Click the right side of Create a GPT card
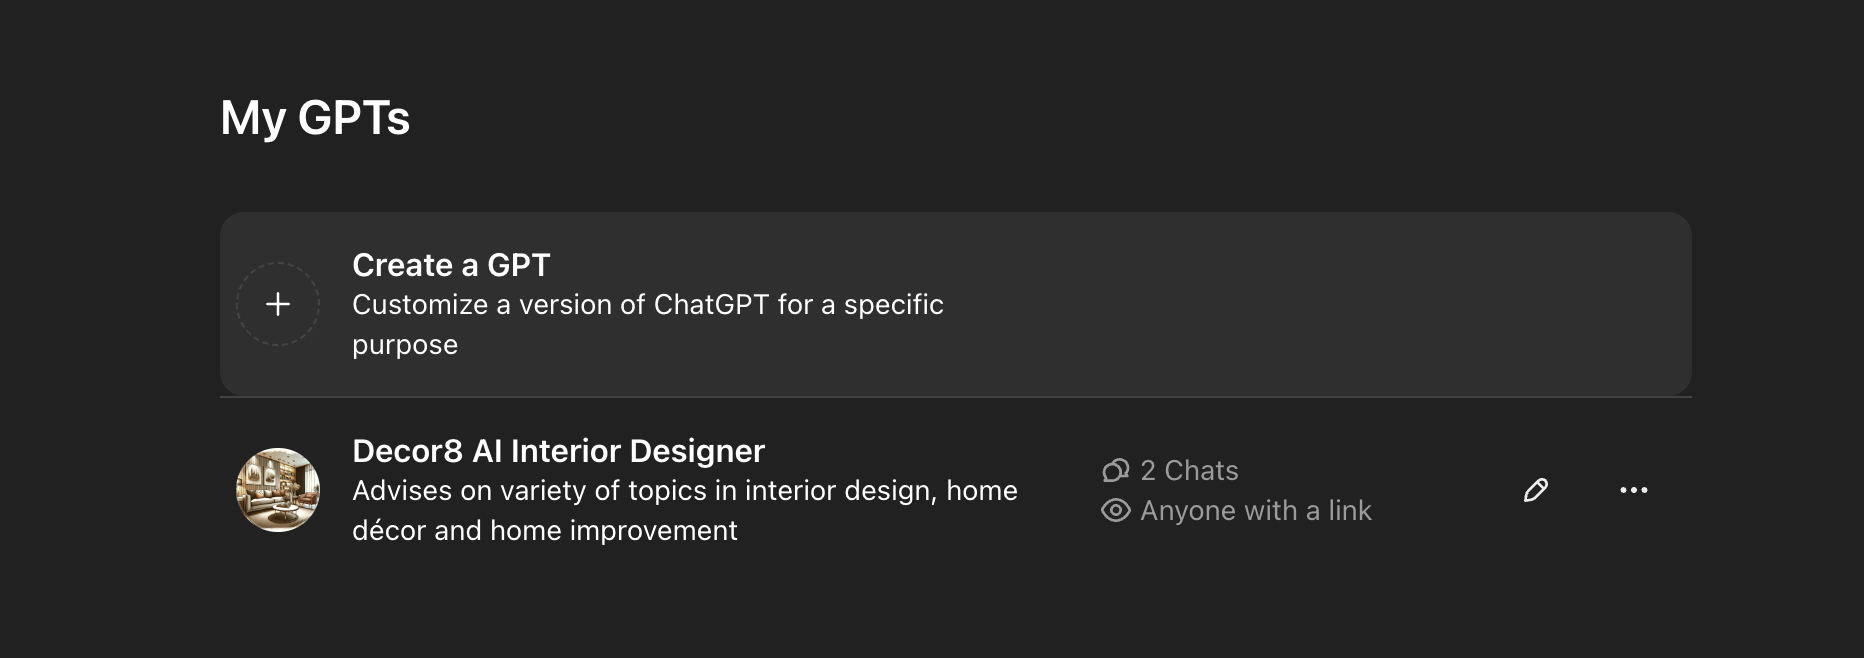 1500,304
